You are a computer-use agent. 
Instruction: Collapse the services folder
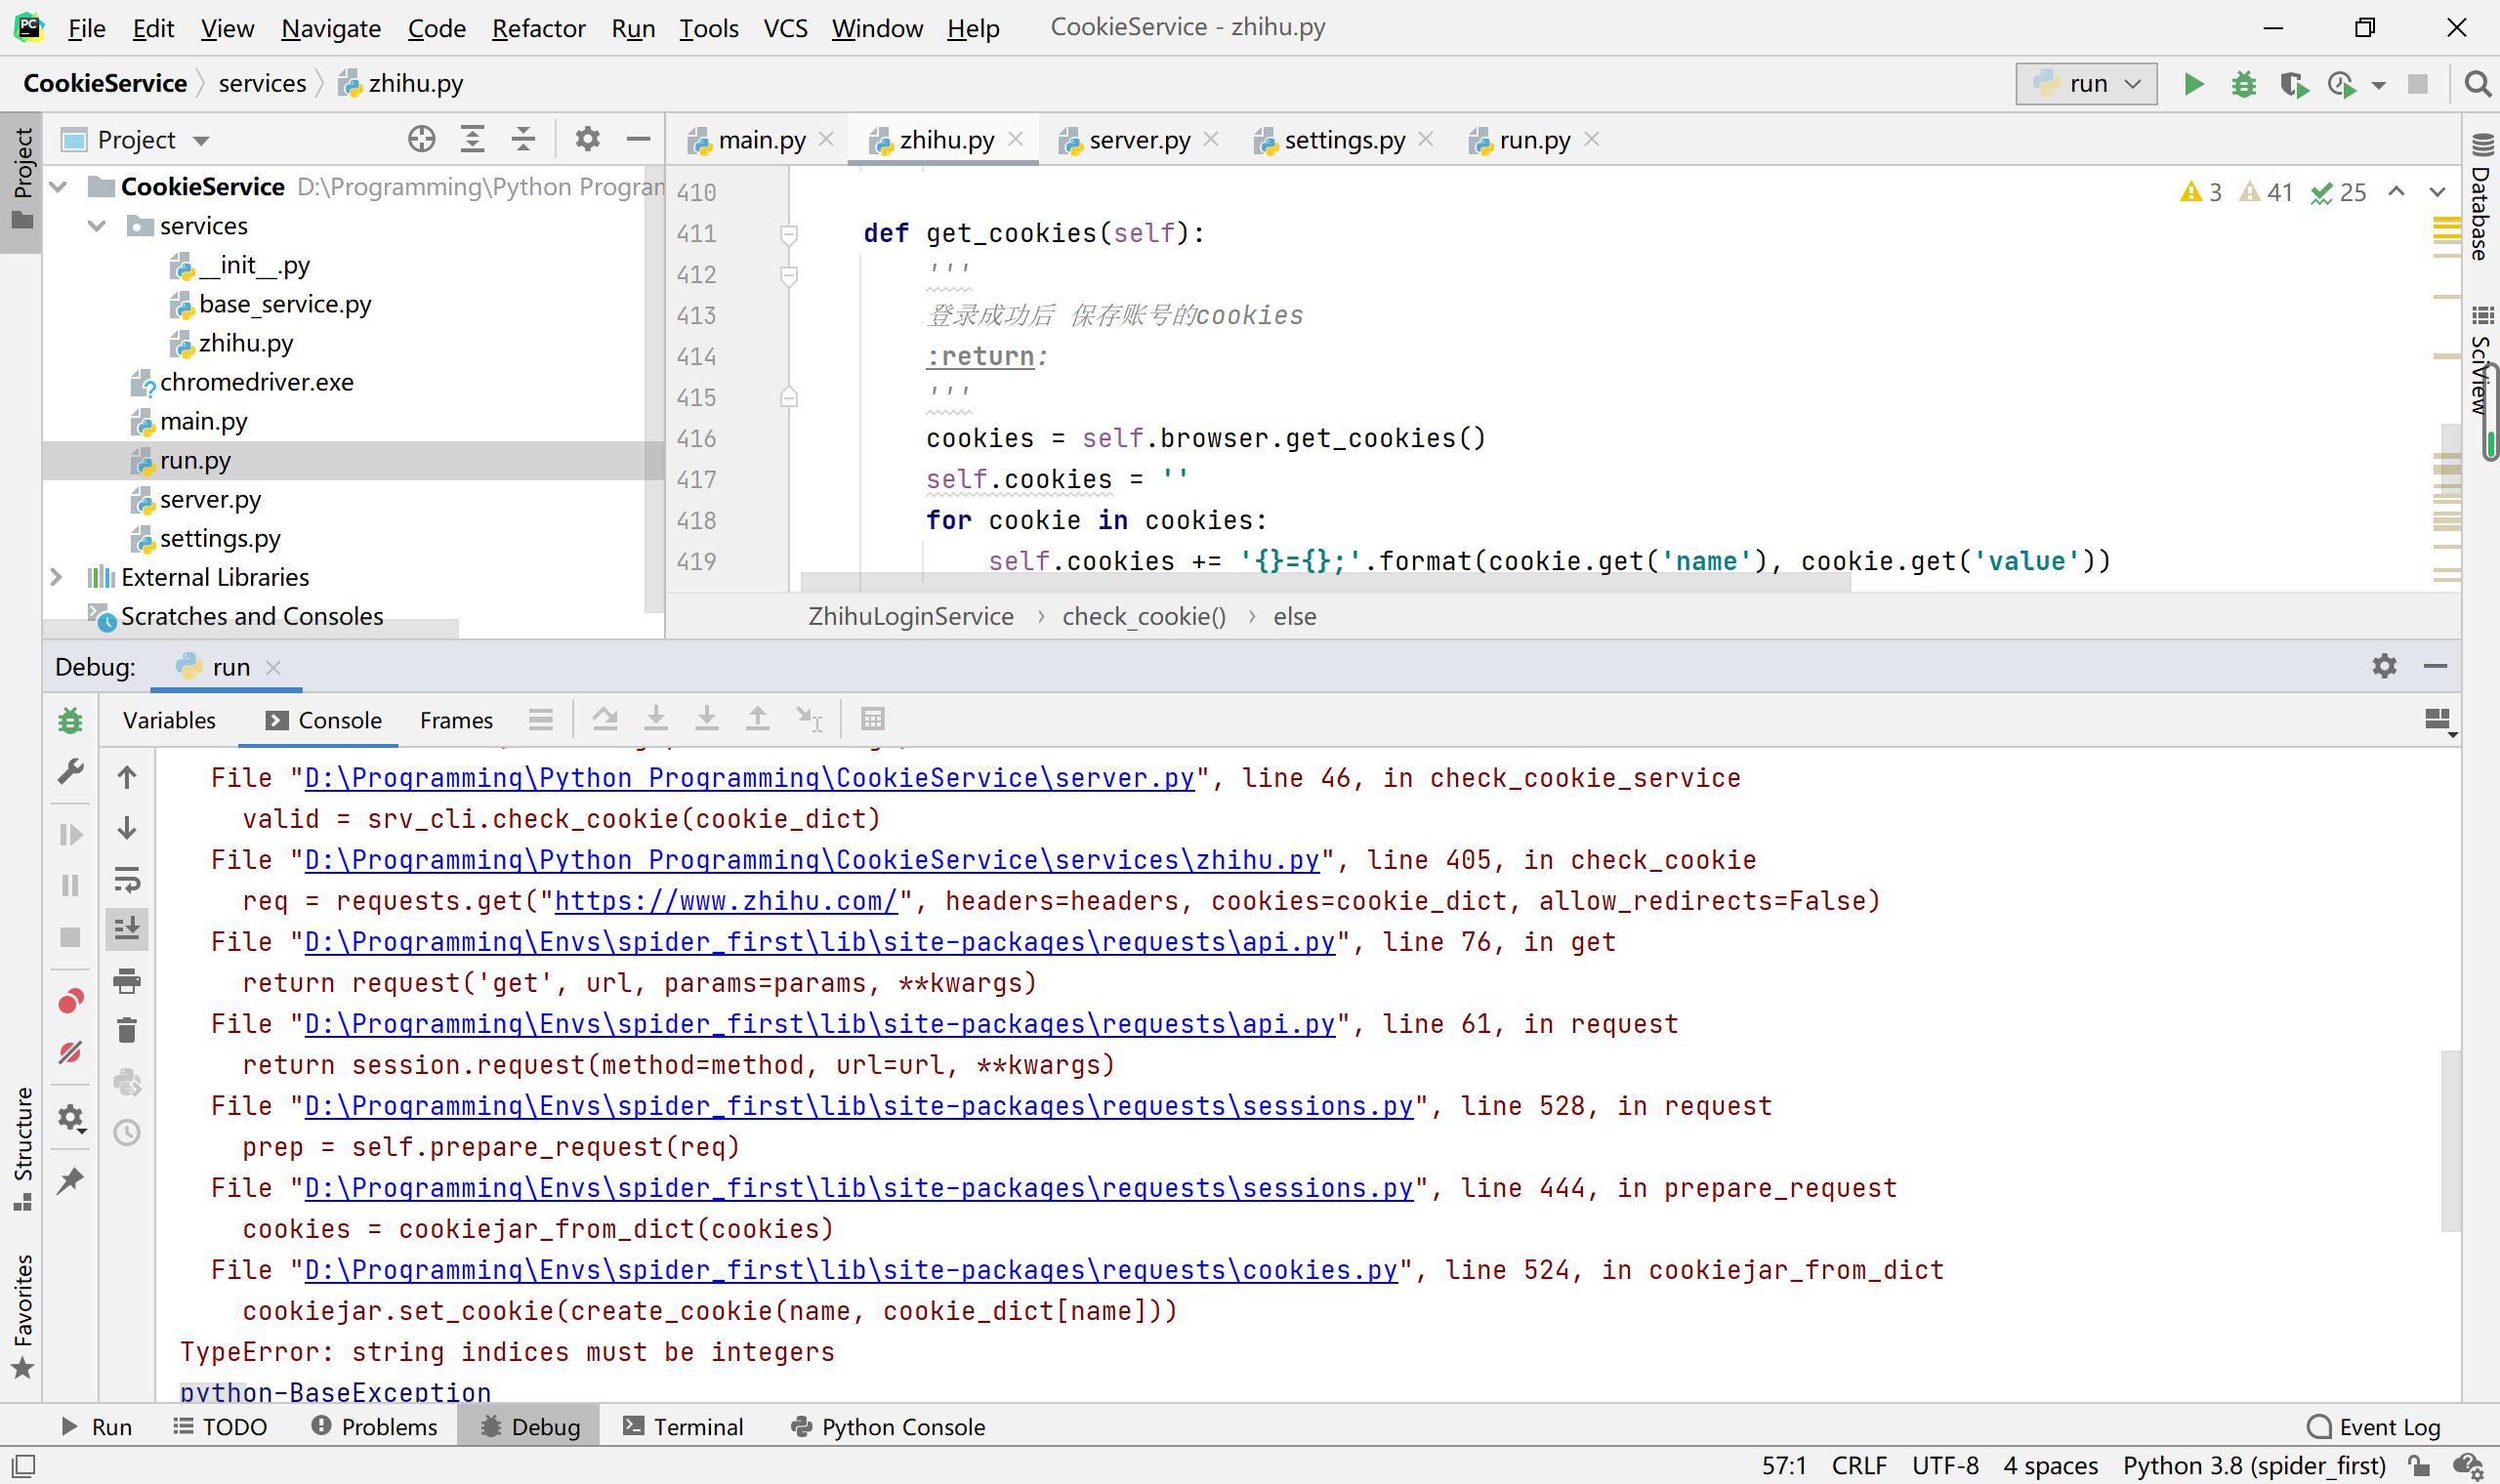click(97, 226)
